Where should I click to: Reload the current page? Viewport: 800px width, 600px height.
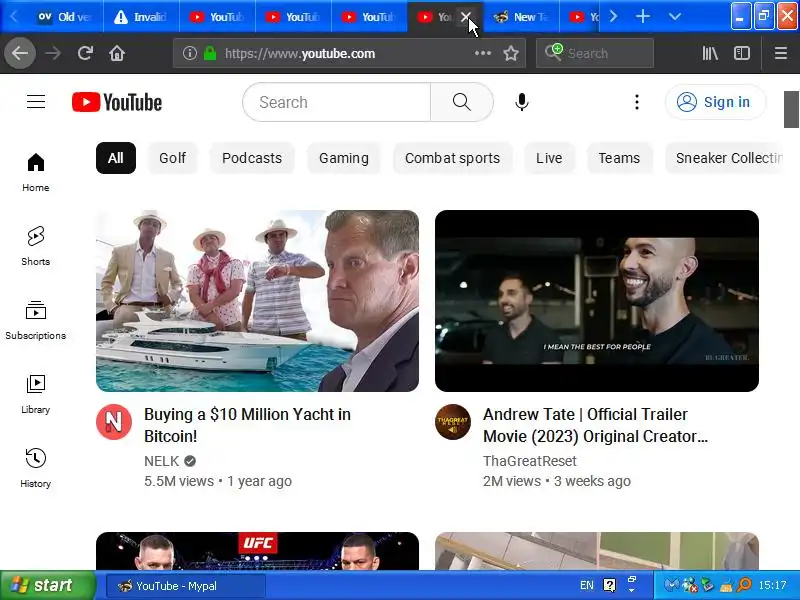[85, 53]
